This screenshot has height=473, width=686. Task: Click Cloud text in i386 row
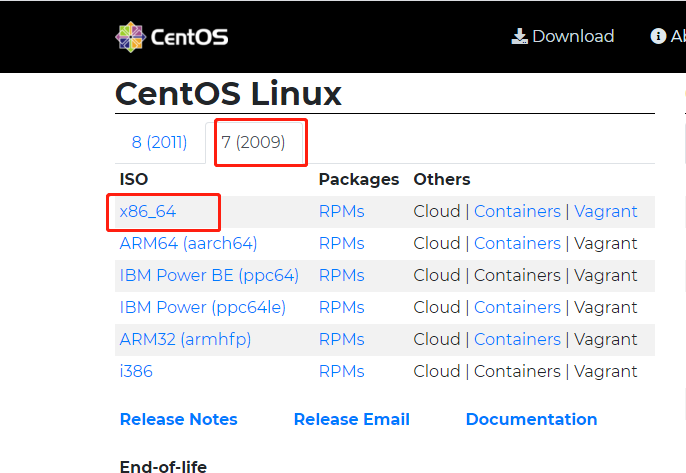(437, 371)
